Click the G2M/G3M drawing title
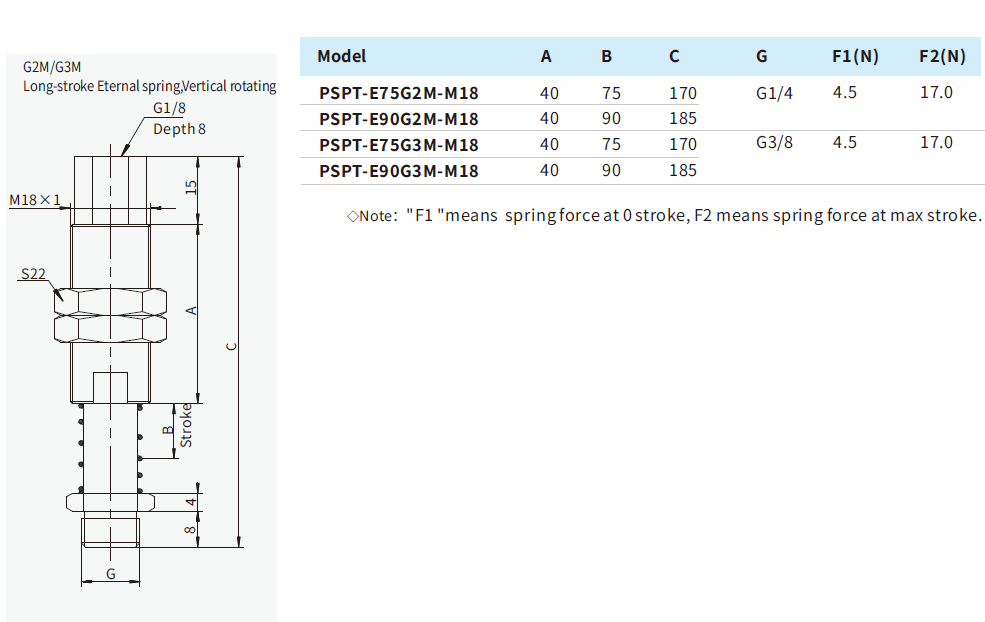Viewport: 985px width, 622px height. [x=53, y=68]
